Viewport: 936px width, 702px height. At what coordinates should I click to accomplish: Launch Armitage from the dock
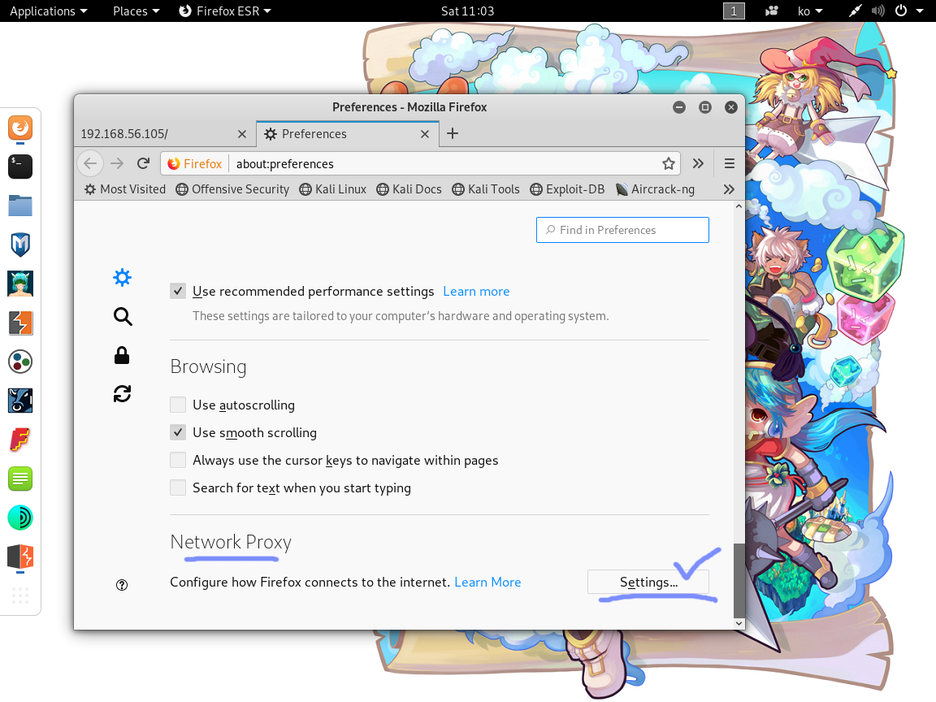pyautogui.click(x=20, y=284)
